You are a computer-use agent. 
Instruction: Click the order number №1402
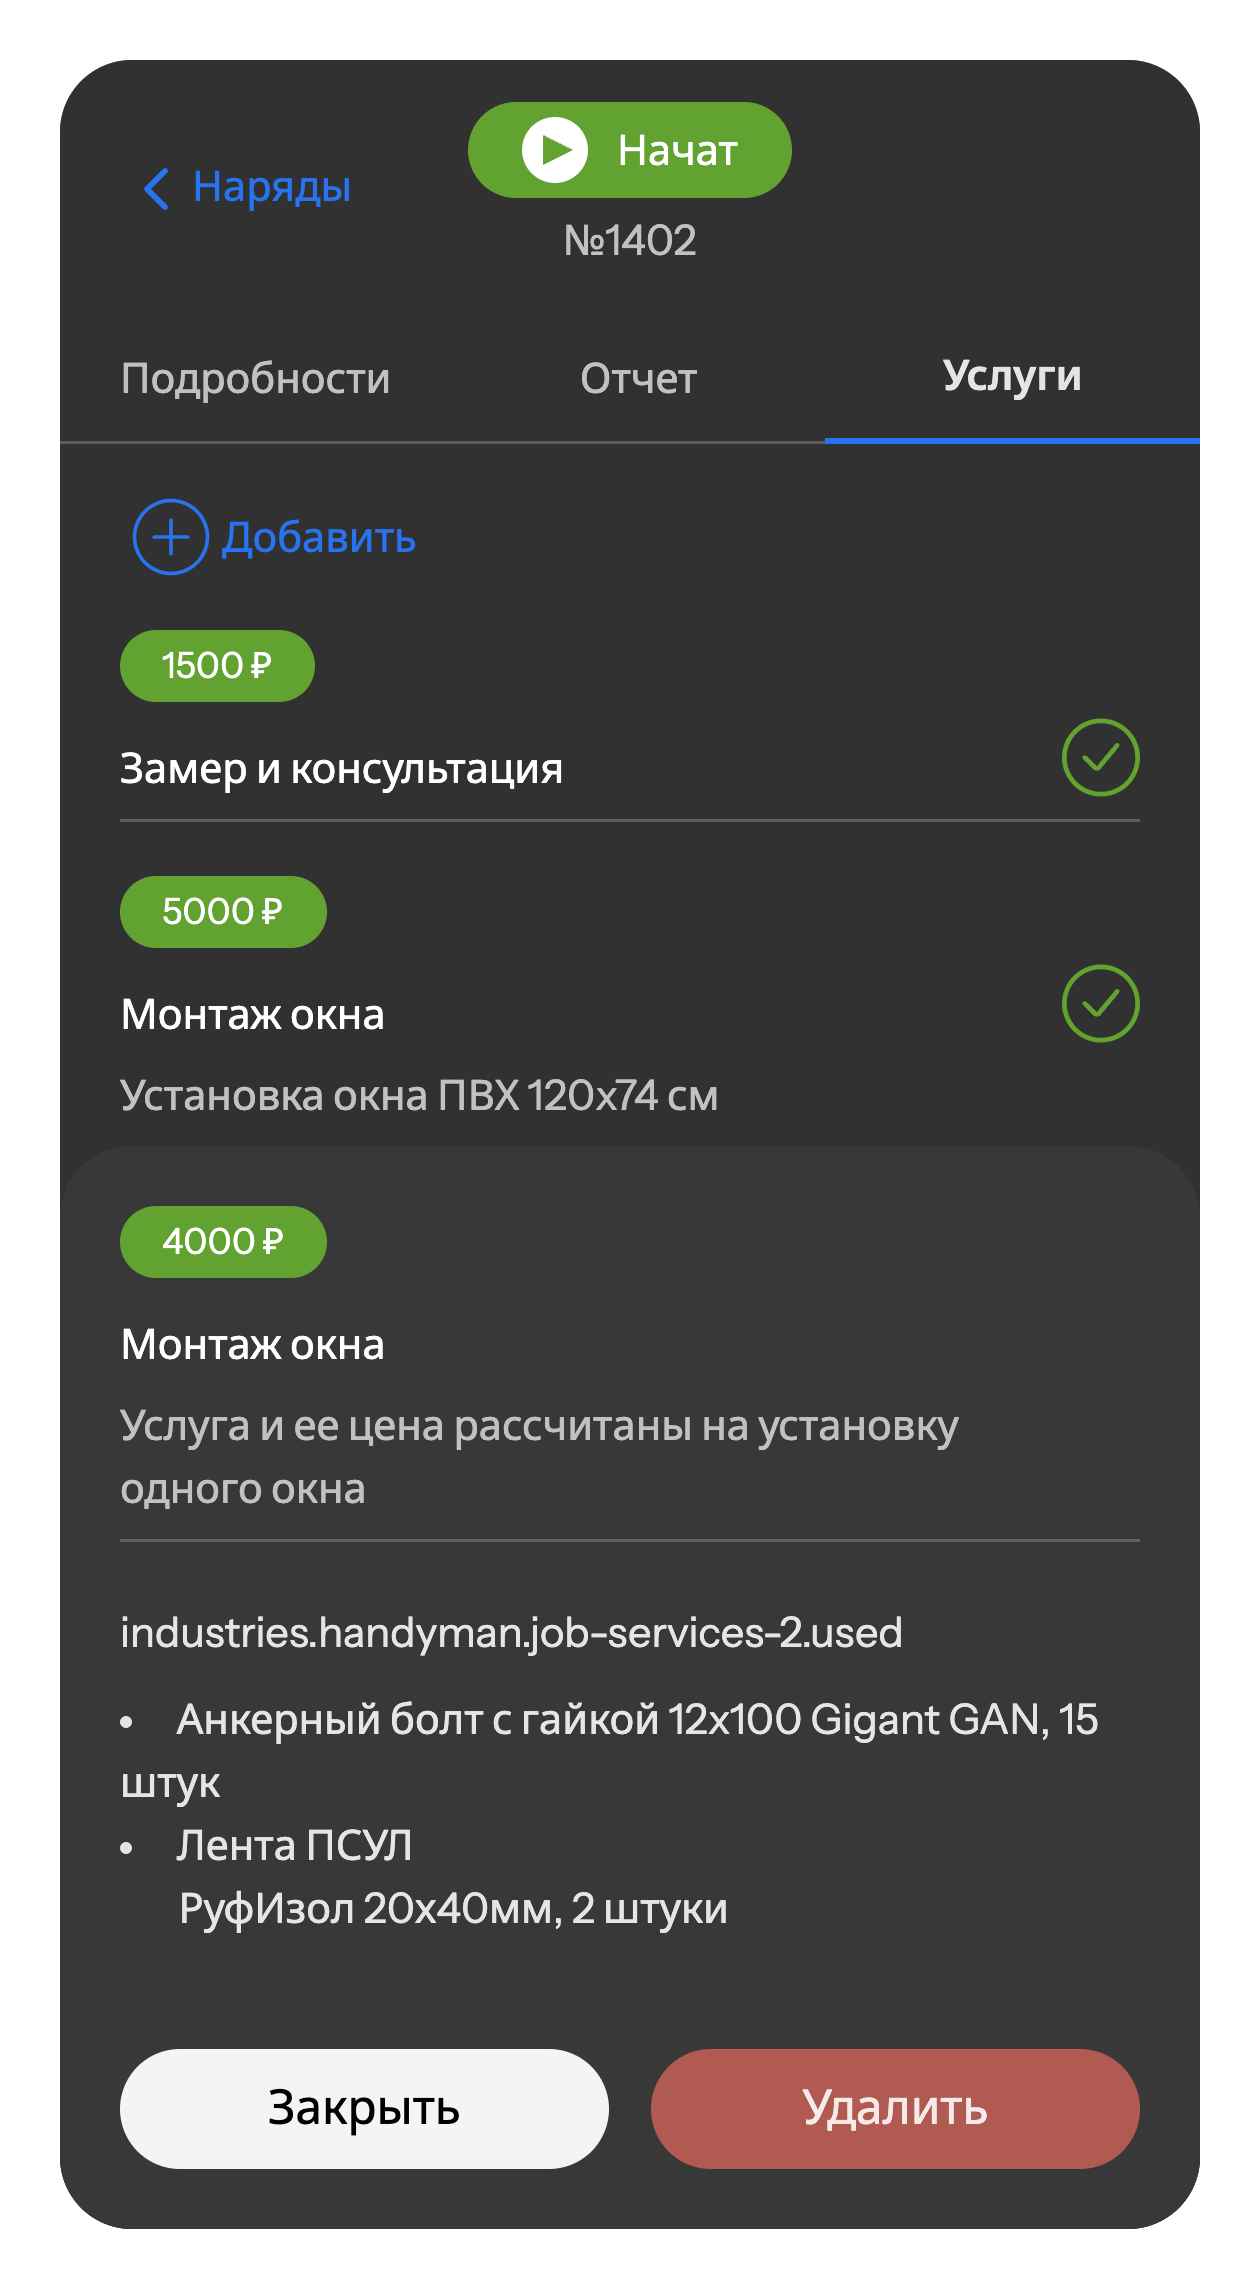630,241
